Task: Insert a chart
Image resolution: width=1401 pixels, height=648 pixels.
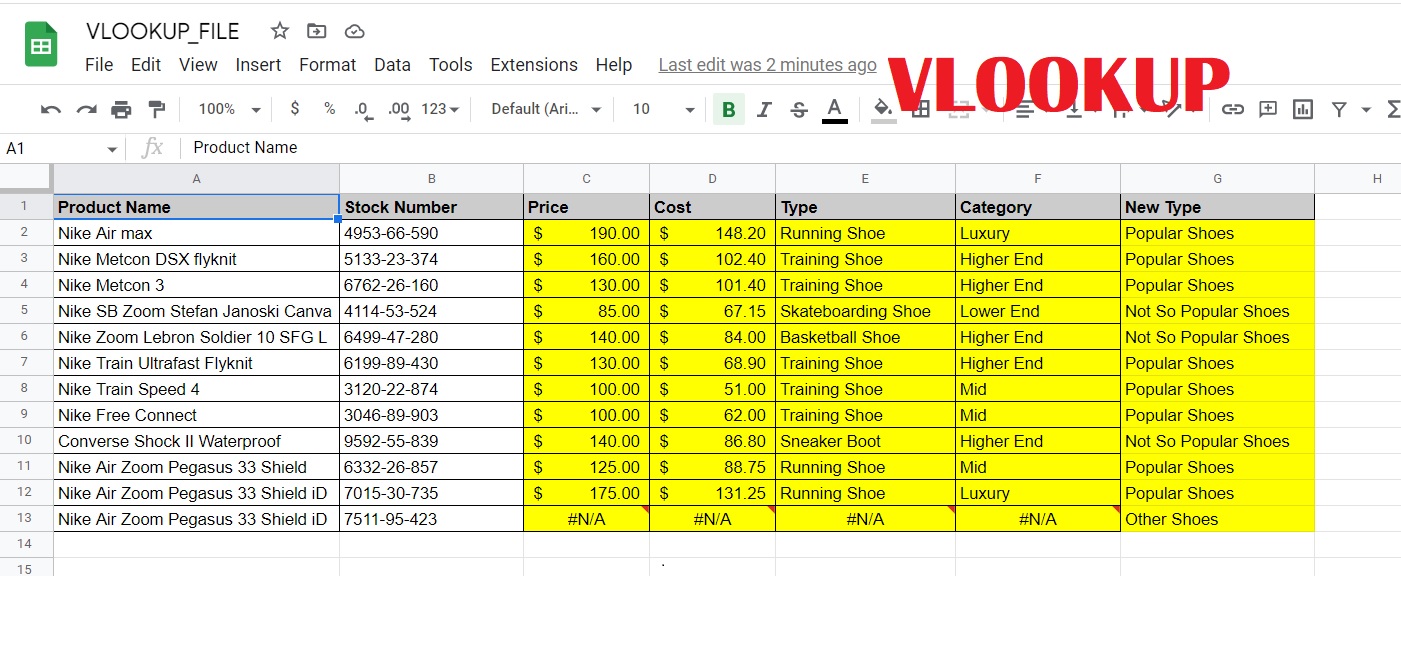Action: coord(1303,109)
